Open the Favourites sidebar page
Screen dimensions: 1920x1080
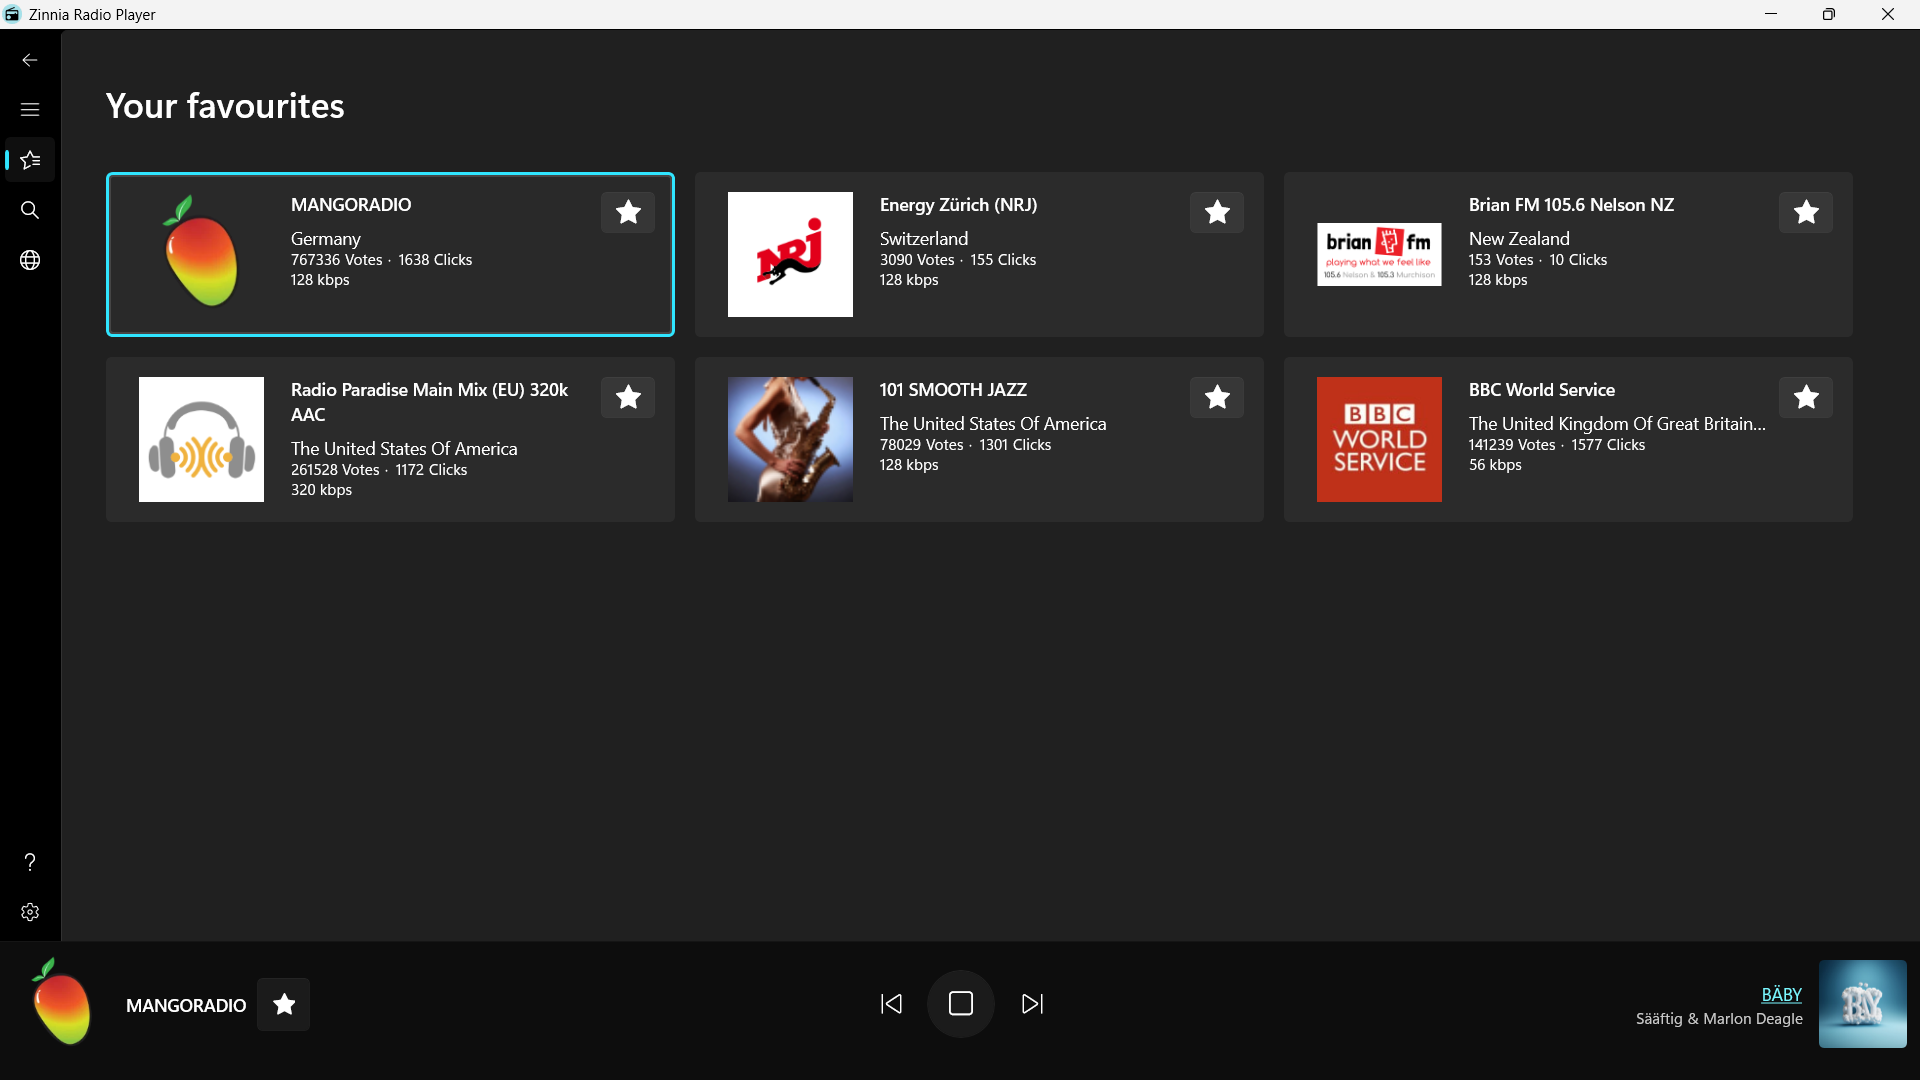[x=30, y=160]
